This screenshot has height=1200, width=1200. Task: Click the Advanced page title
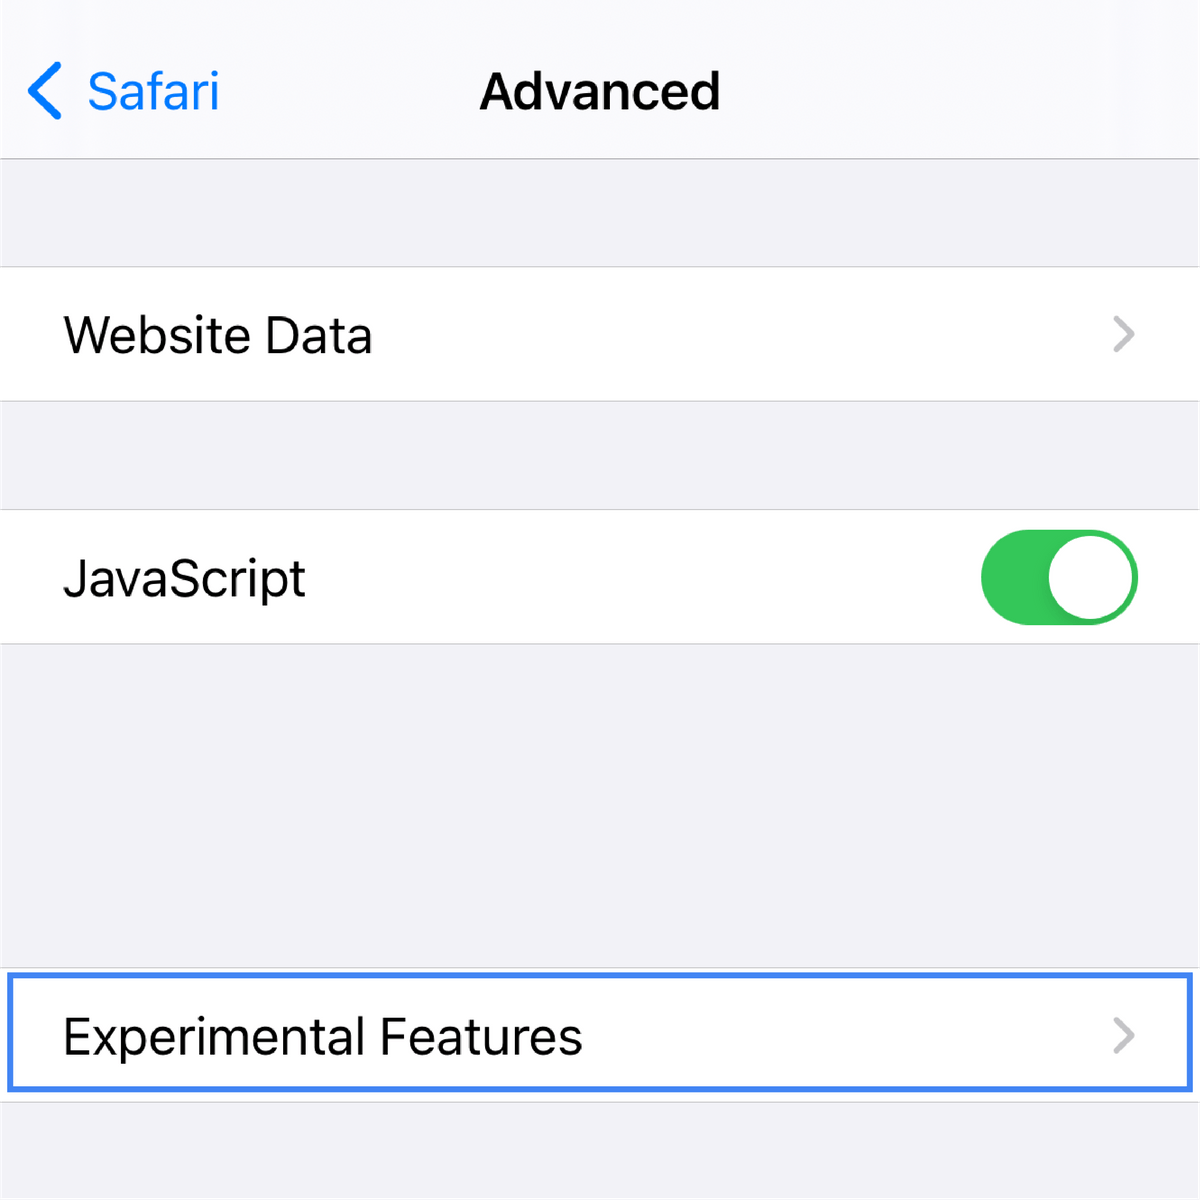tap(600, 92)
